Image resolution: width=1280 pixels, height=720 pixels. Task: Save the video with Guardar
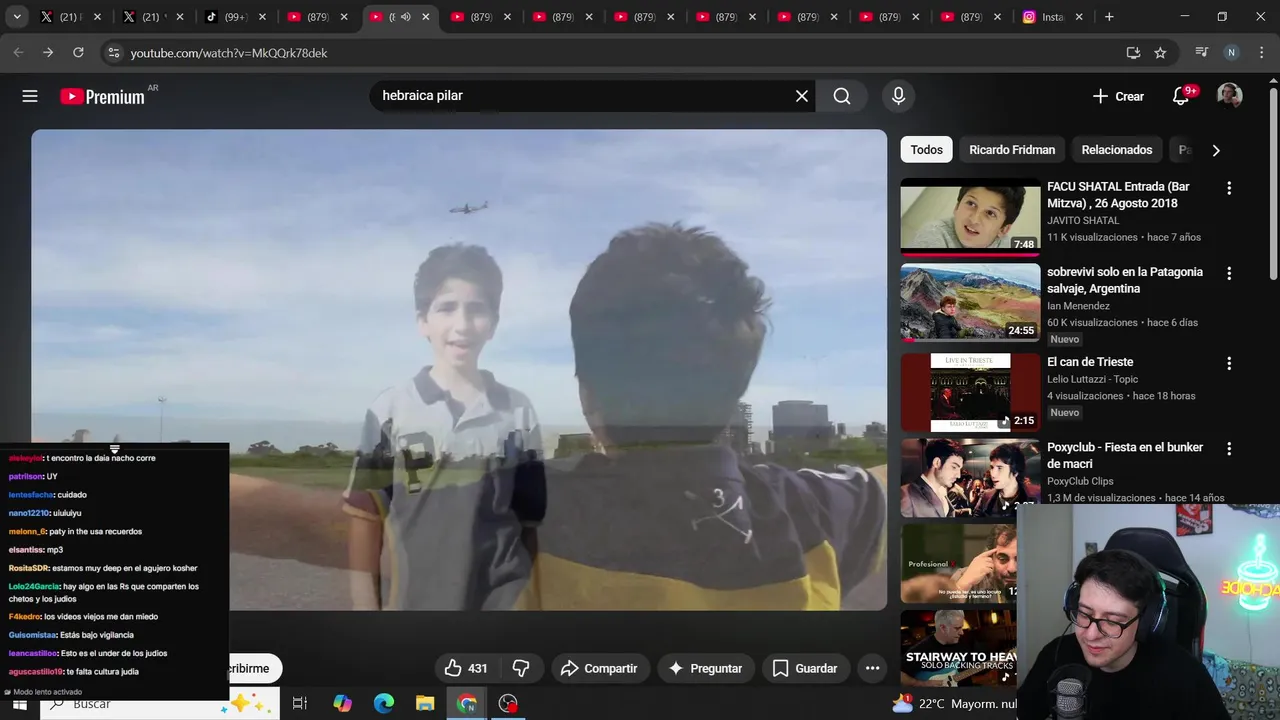point(805,668)
